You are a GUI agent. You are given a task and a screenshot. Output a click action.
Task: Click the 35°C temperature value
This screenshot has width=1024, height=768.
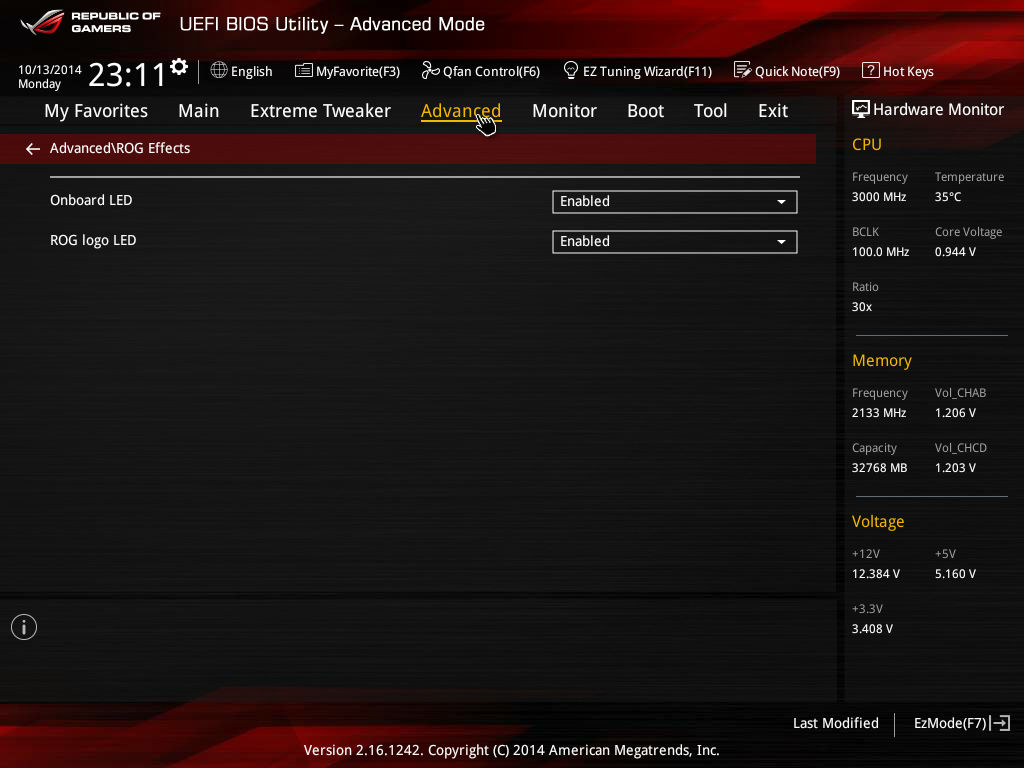[x=948, y=197]
